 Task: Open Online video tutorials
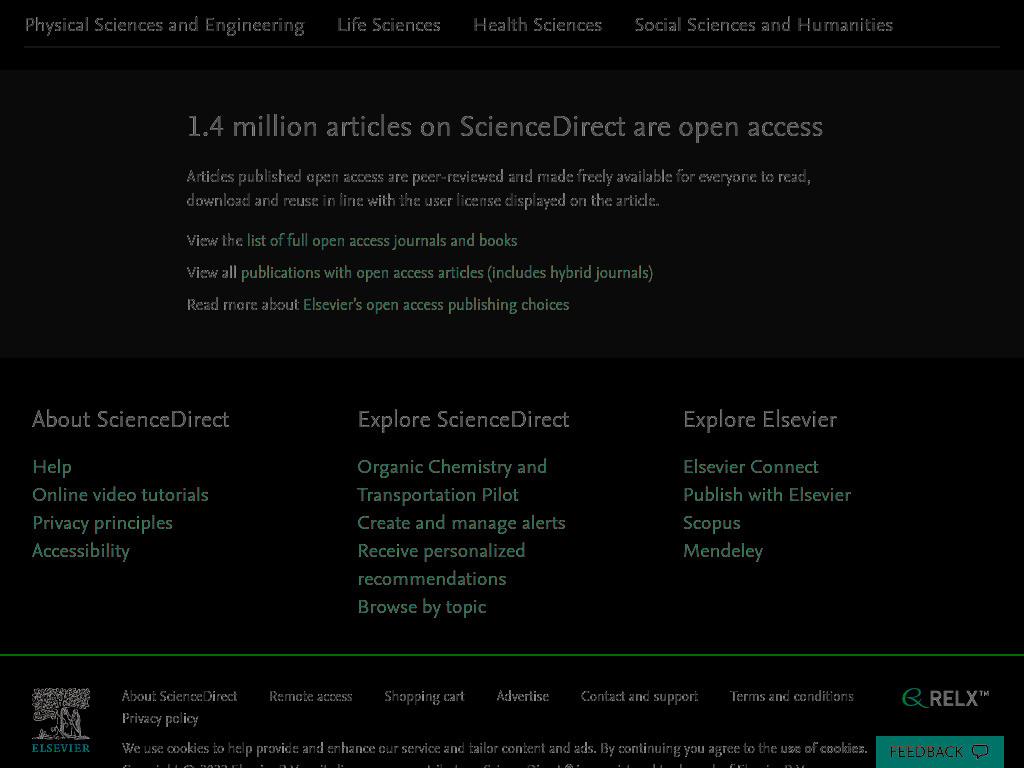121,495
